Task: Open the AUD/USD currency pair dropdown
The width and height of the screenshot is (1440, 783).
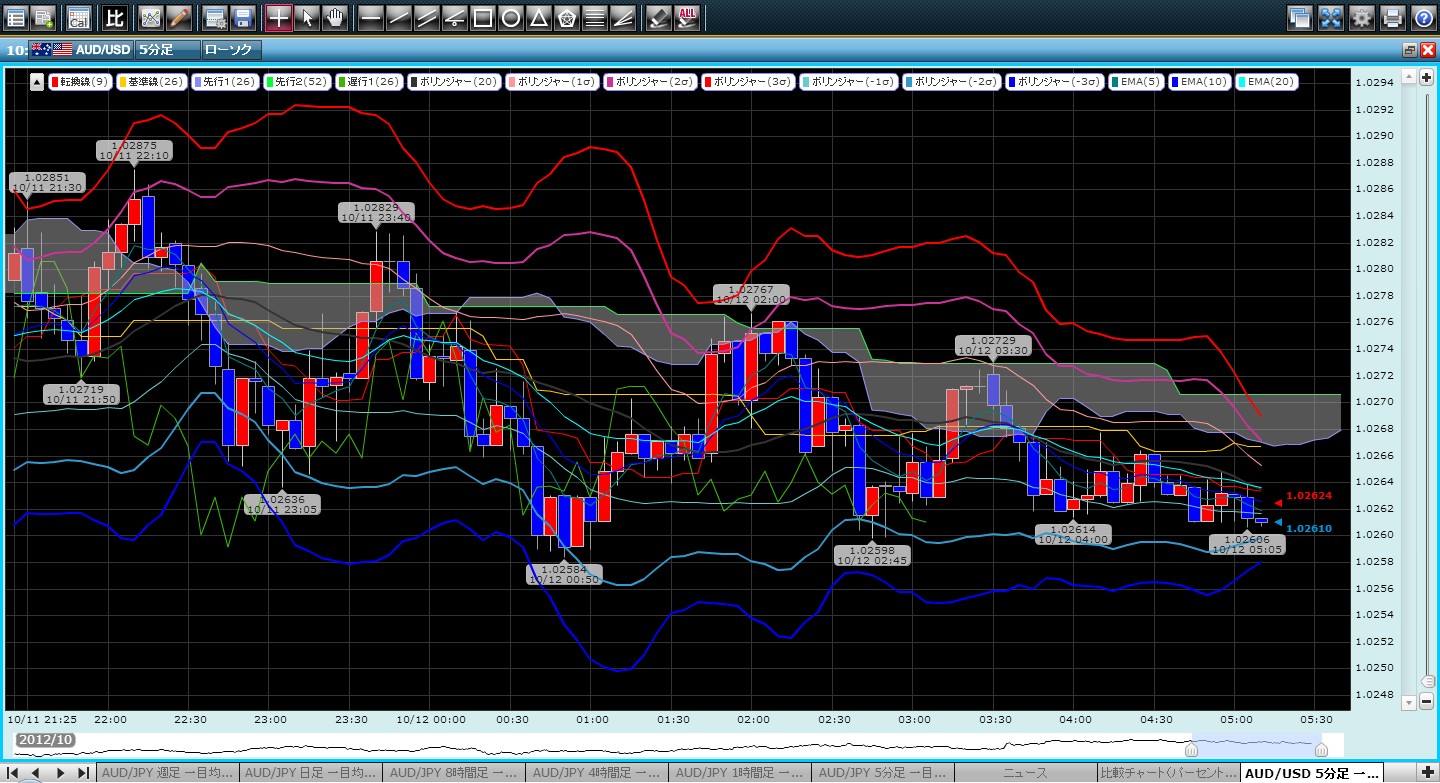Action: click(x=82, y=49)
